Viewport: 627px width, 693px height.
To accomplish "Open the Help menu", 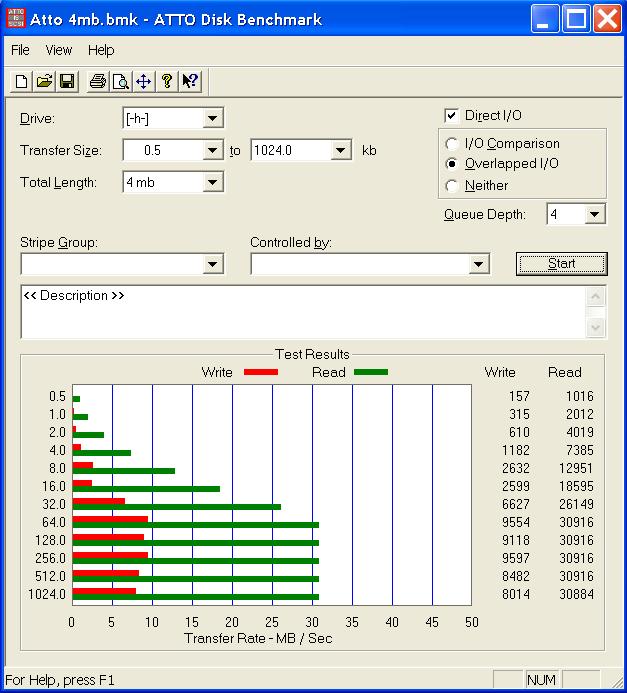I will [x=101, y=50].
